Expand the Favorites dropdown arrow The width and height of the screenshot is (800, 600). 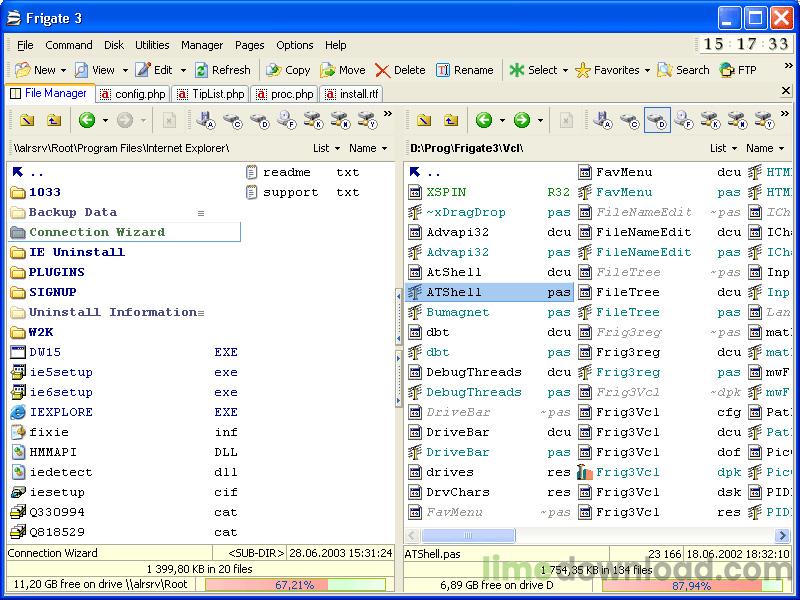[647, 70]
